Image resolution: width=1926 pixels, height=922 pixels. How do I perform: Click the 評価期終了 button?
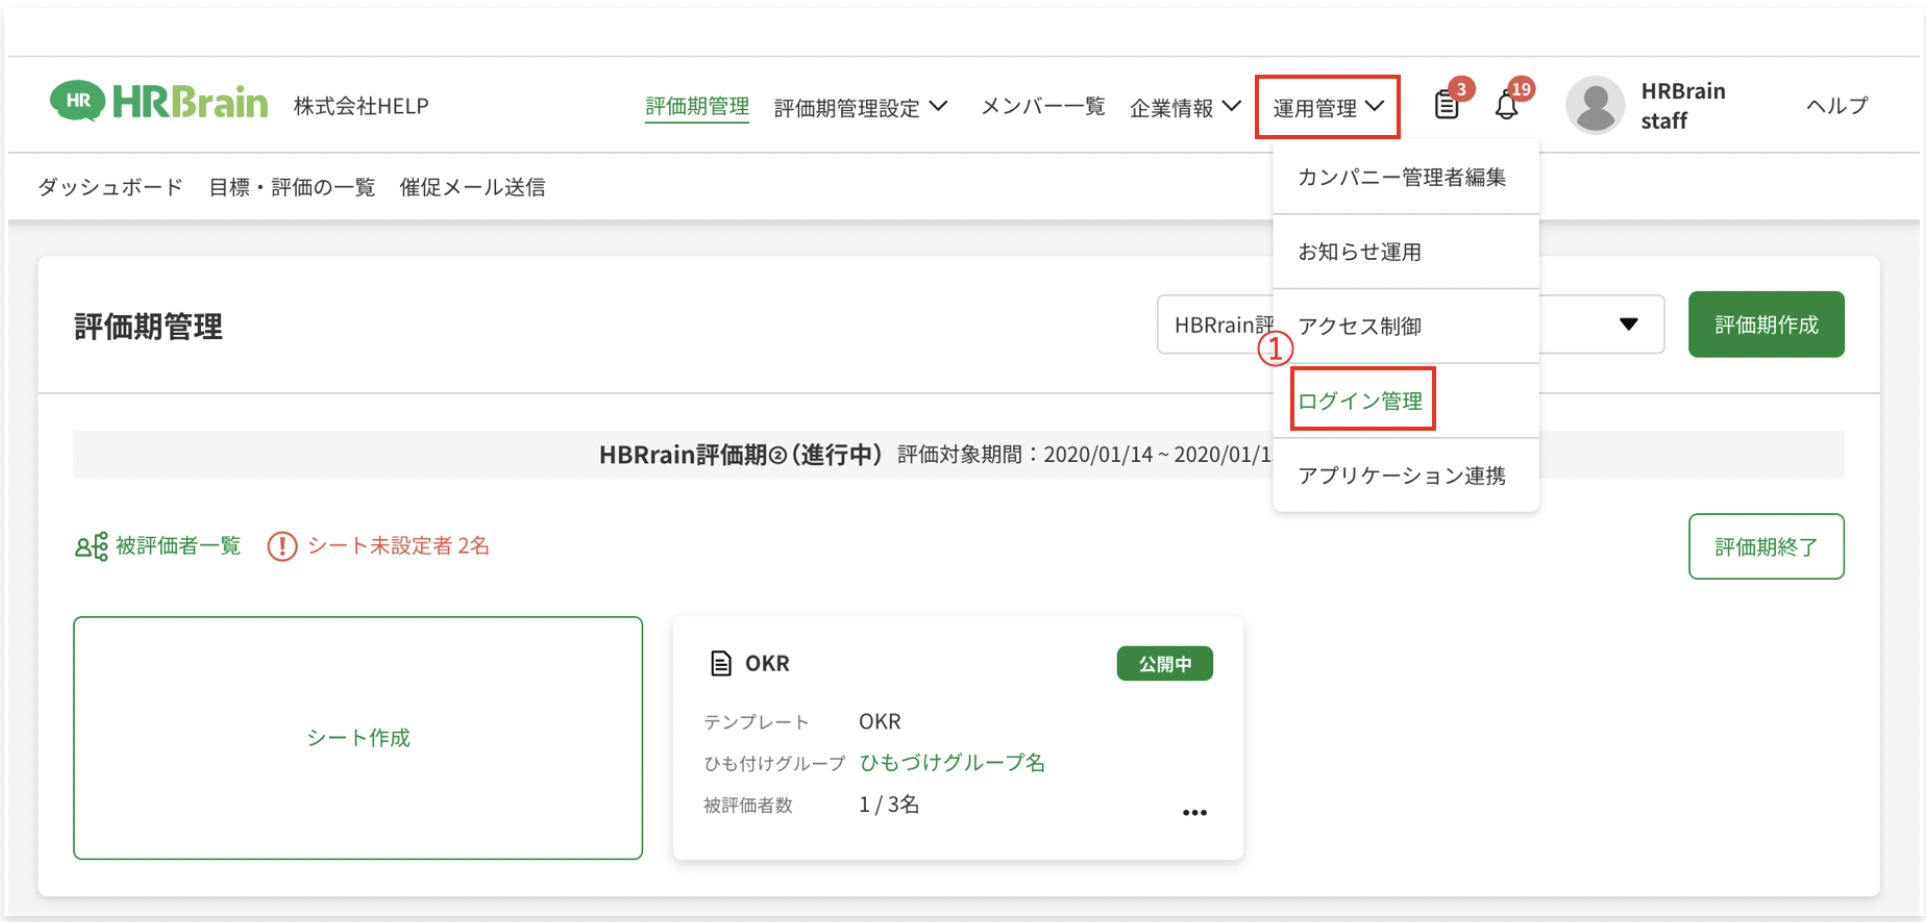pyautogui.click(x=1765, y=547)
